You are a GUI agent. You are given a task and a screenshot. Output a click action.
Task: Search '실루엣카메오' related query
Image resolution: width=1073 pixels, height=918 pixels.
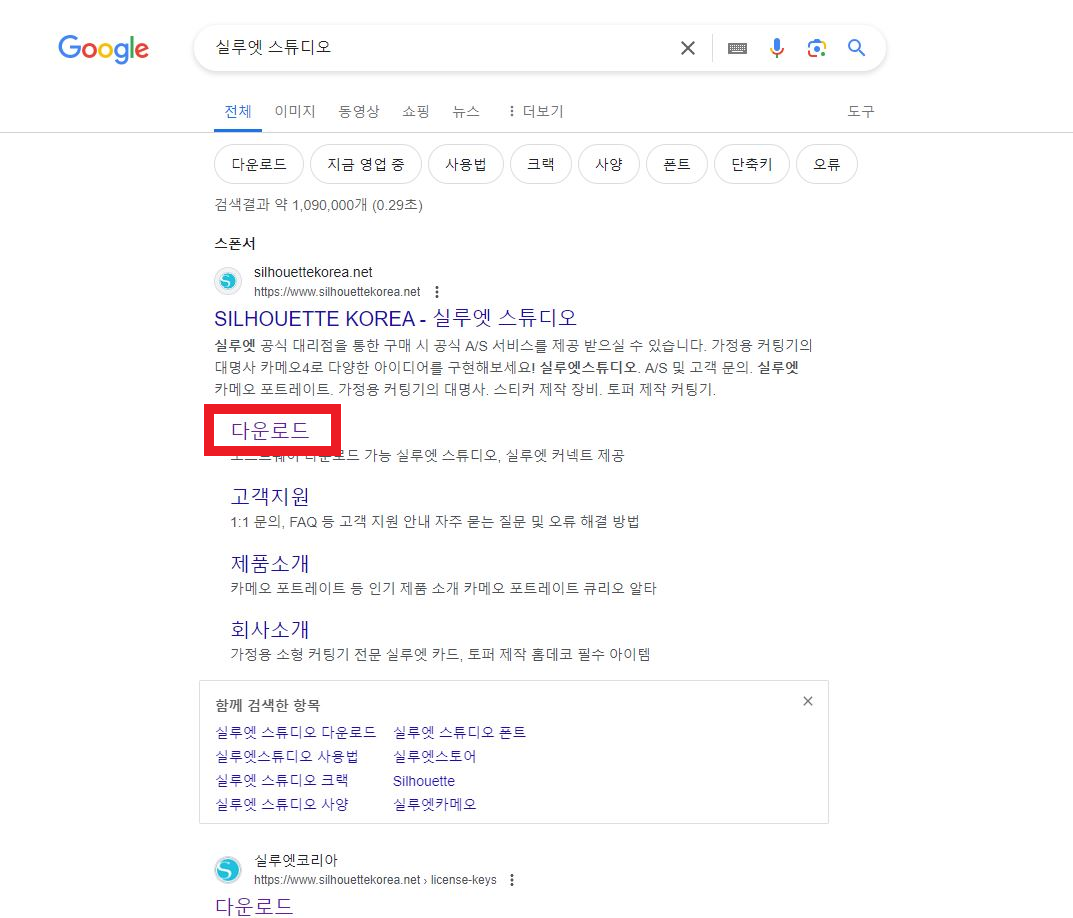point(435,804)
